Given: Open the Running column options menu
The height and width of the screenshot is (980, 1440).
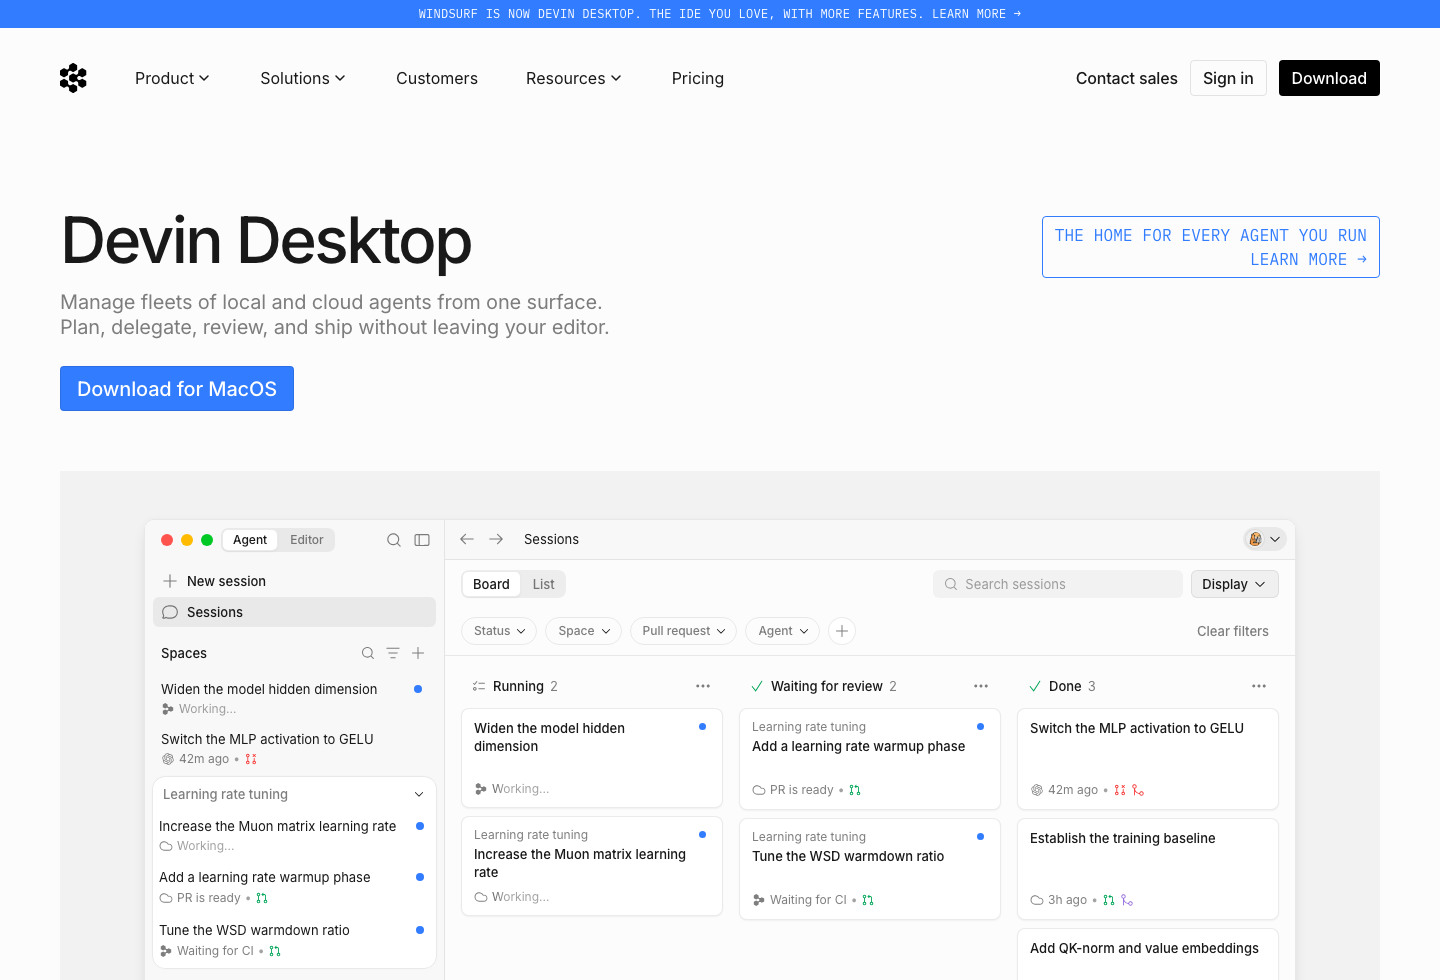Looking at the screenshot, I should click(x=703, y=686).
